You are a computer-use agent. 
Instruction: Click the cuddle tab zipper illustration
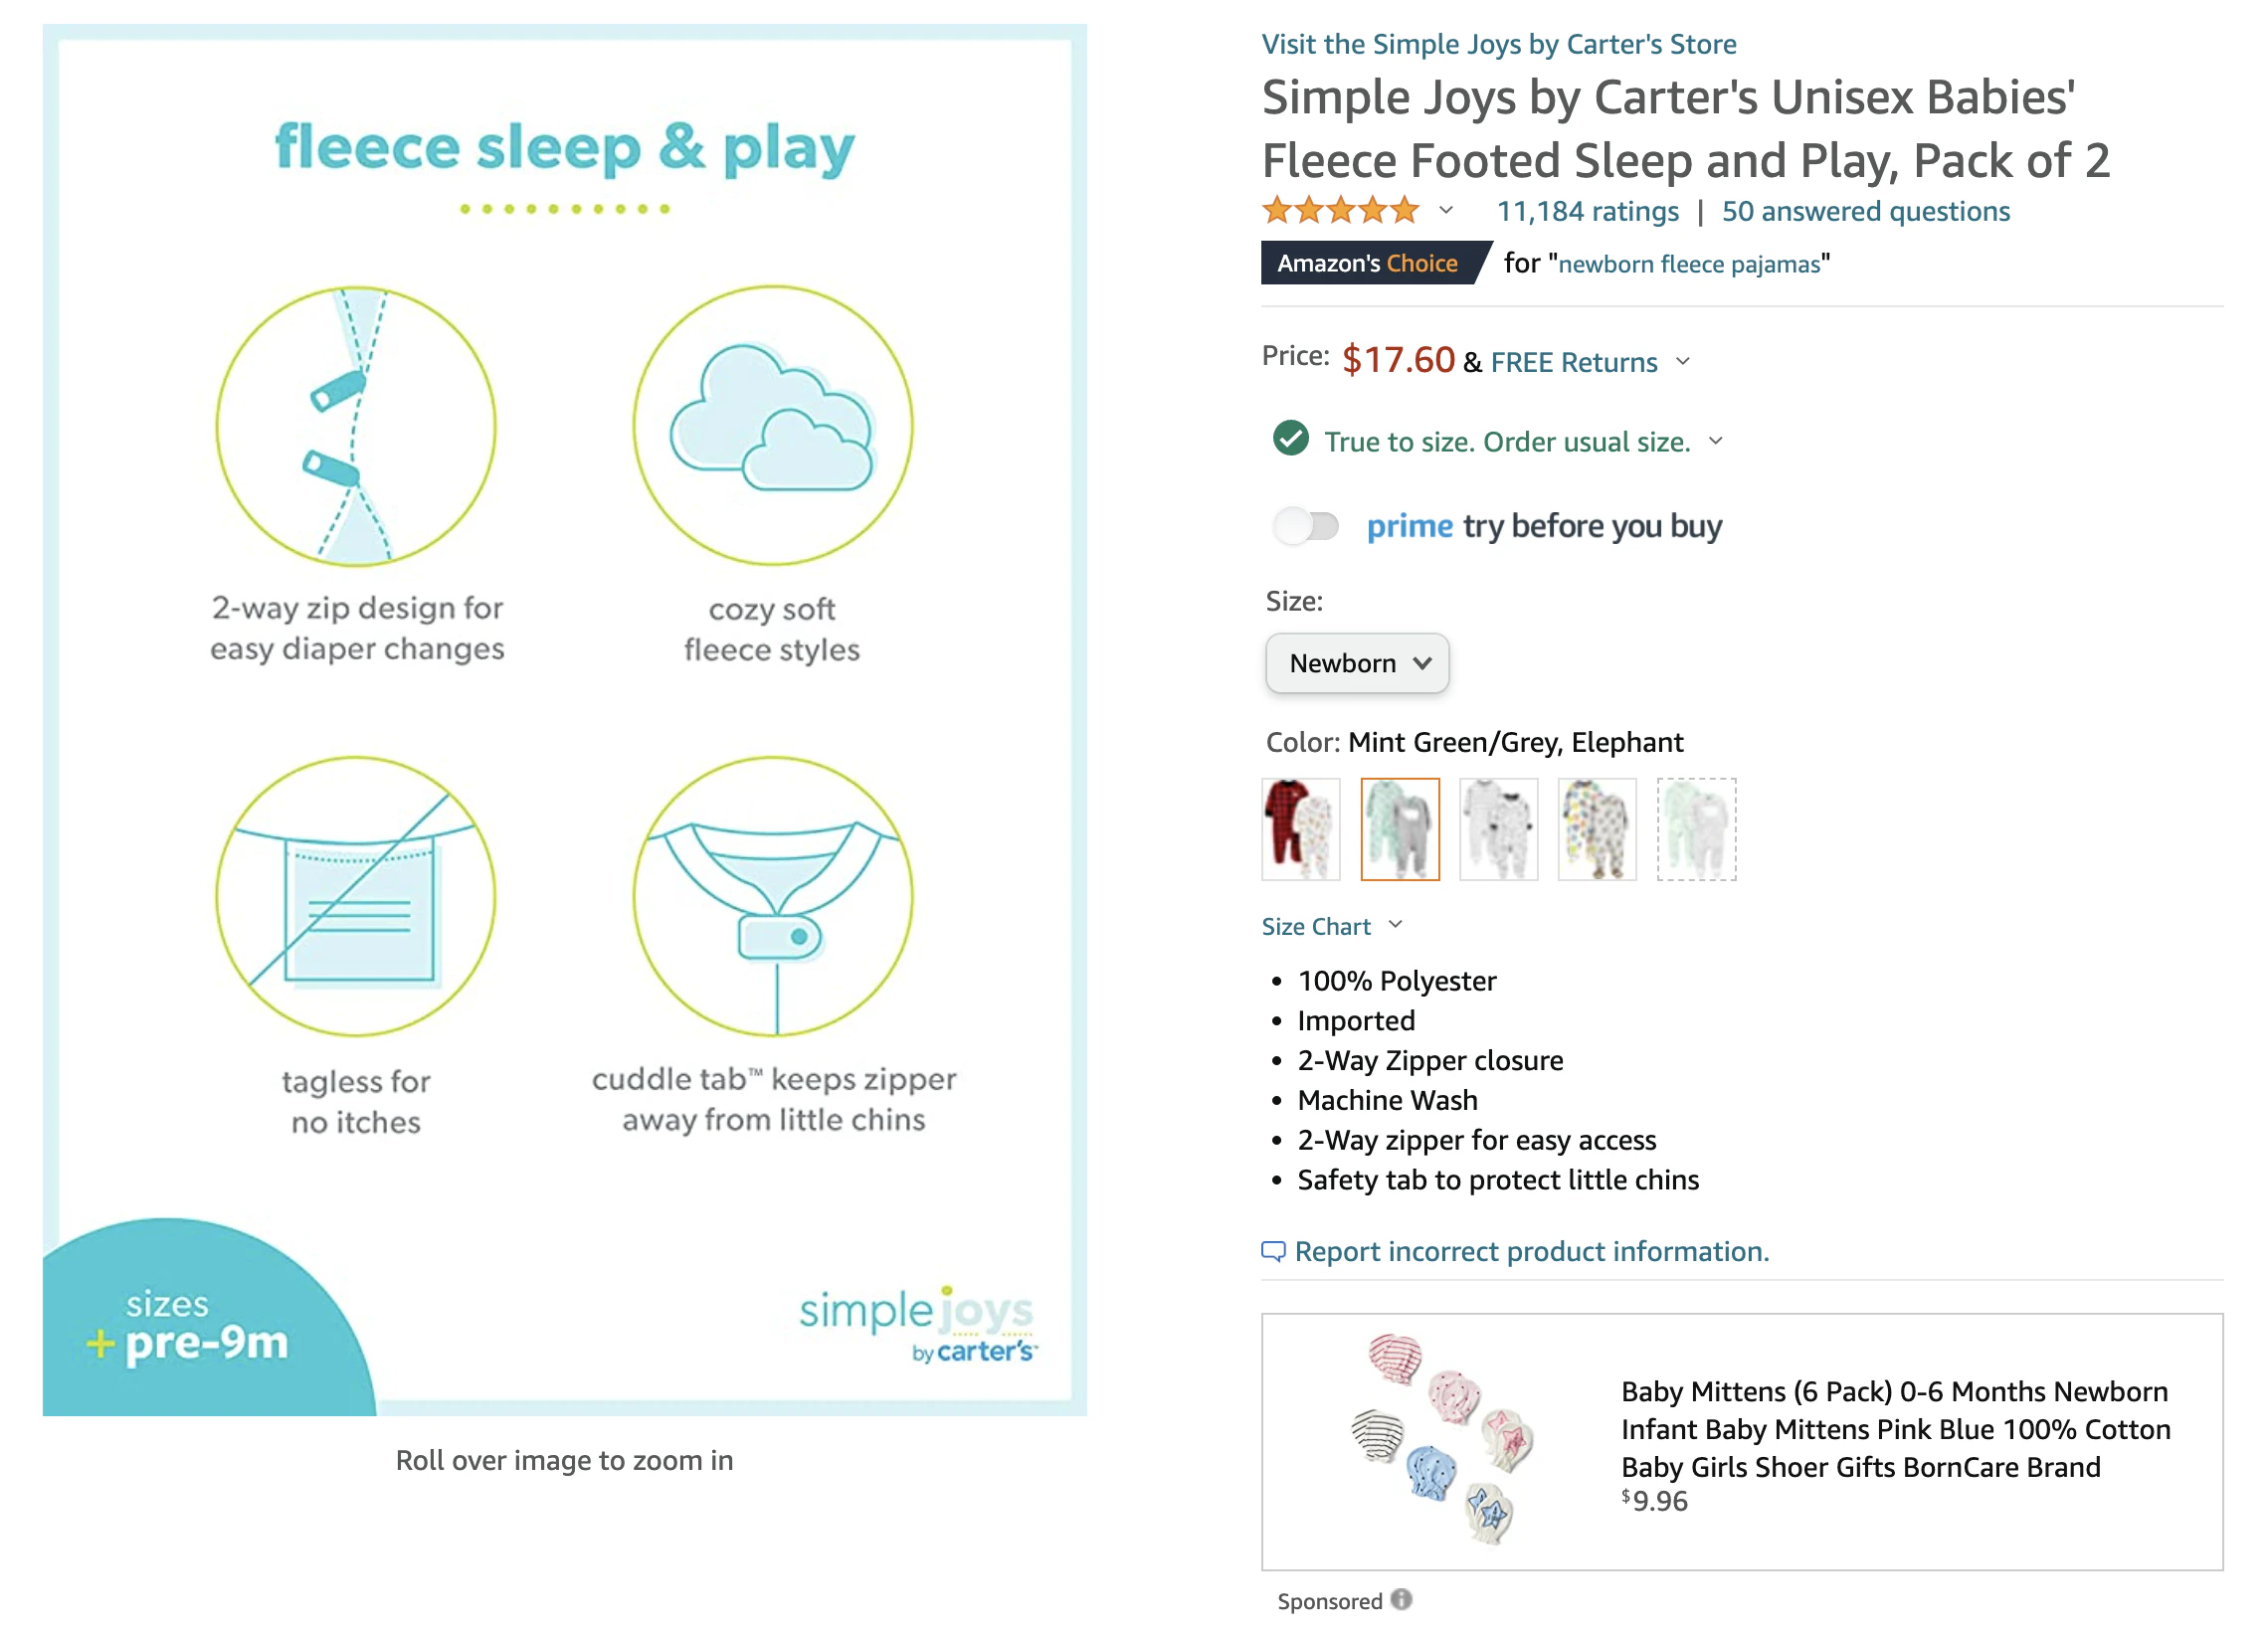[773, 896]
